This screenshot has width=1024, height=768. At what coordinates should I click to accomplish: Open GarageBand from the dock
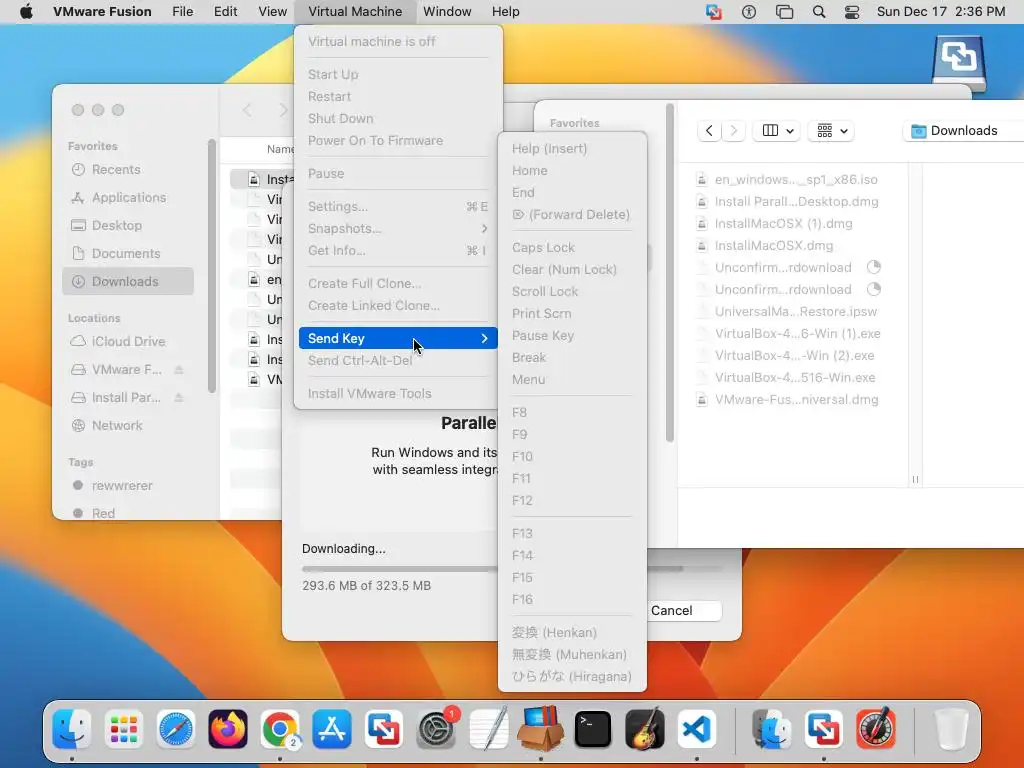(x=645, y=729)
